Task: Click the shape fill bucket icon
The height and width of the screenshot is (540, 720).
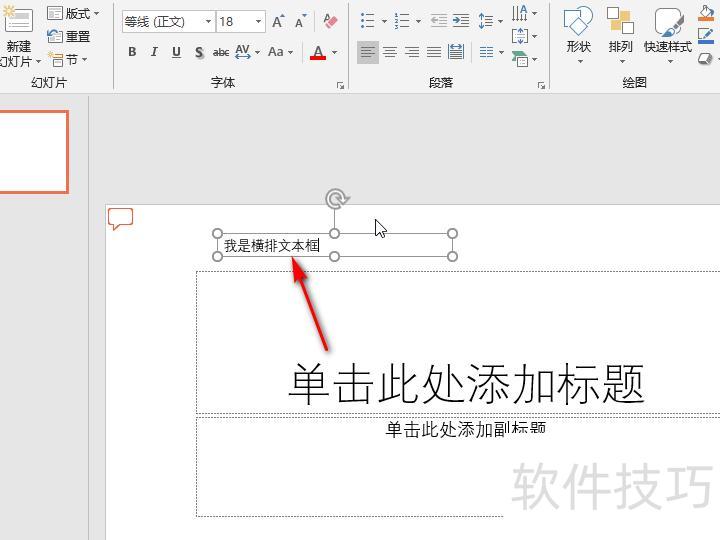Action: click(706, 13)
